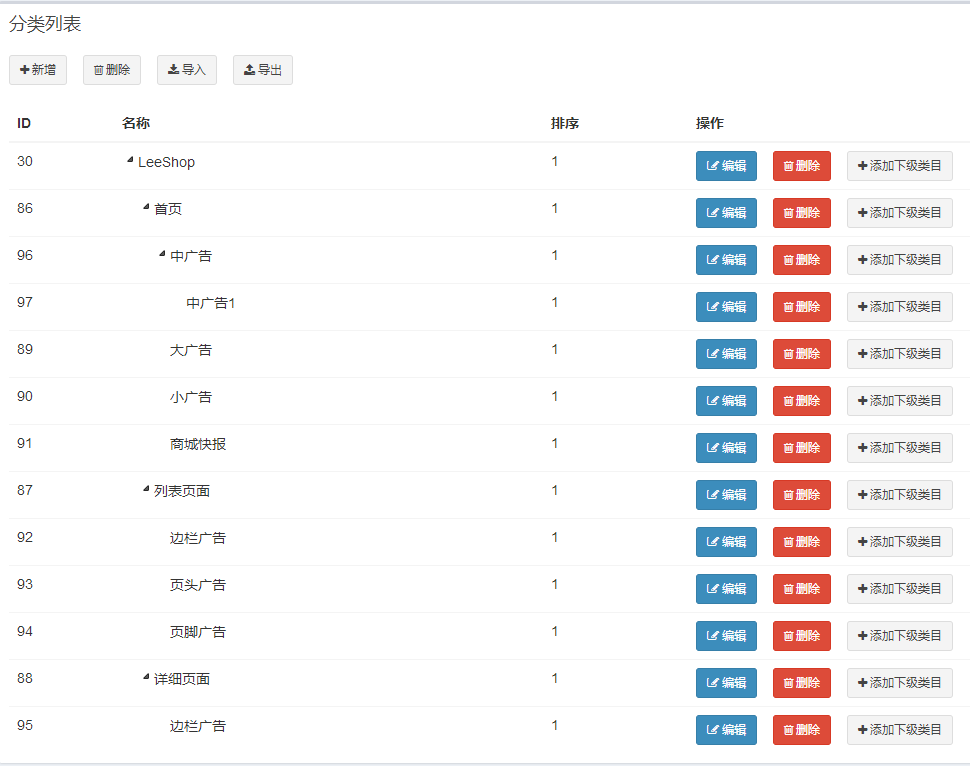Collapse the LeeShop tree node triangle
Screen dimensions: 970x766
pos(130,160)
